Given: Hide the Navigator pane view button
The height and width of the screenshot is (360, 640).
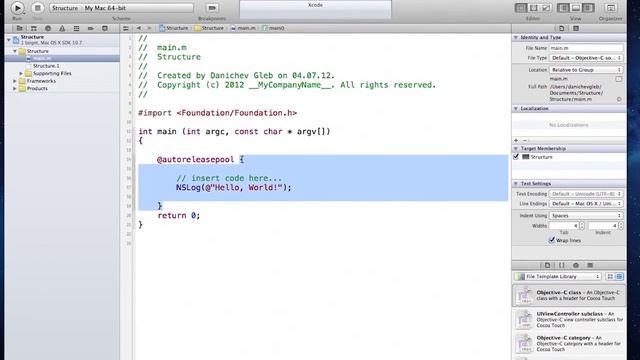Looking at the screenshot, I should tap(563, 8).
